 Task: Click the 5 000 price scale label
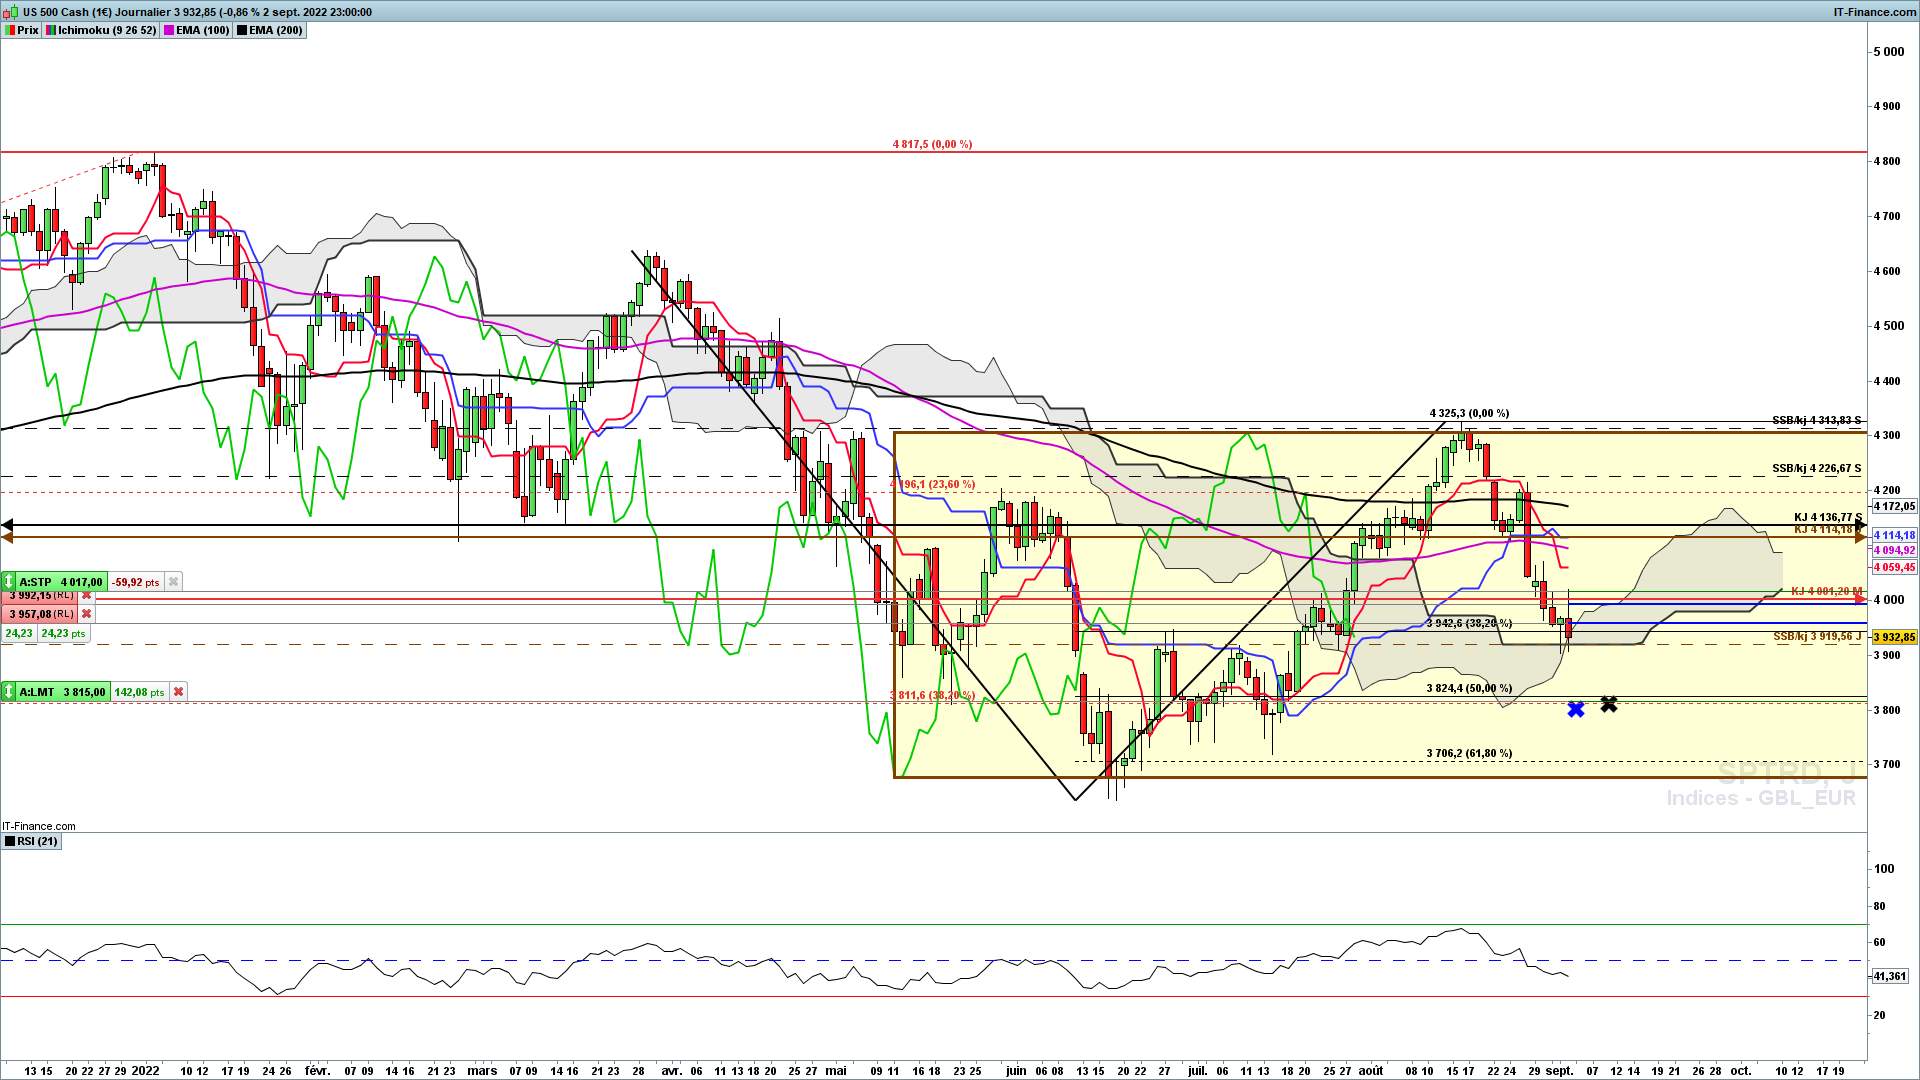(x=1888, y=52)
